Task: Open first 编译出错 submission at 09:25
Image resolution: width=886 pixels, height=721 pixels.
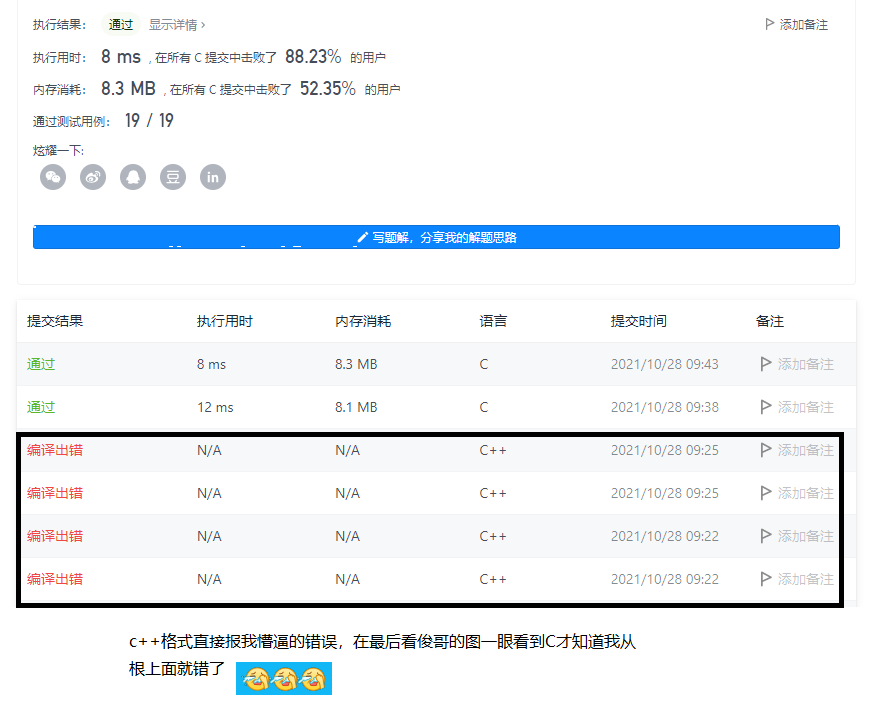Action: (55, 450)
